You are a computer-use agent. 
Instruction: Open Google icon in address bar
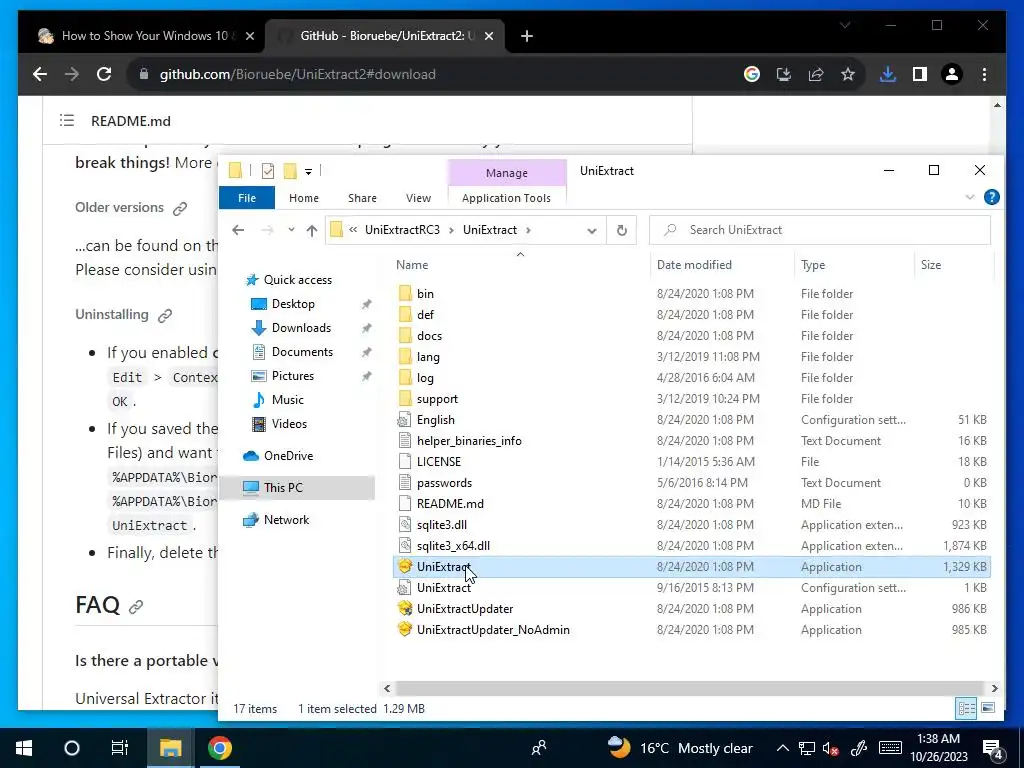(752, 74)
